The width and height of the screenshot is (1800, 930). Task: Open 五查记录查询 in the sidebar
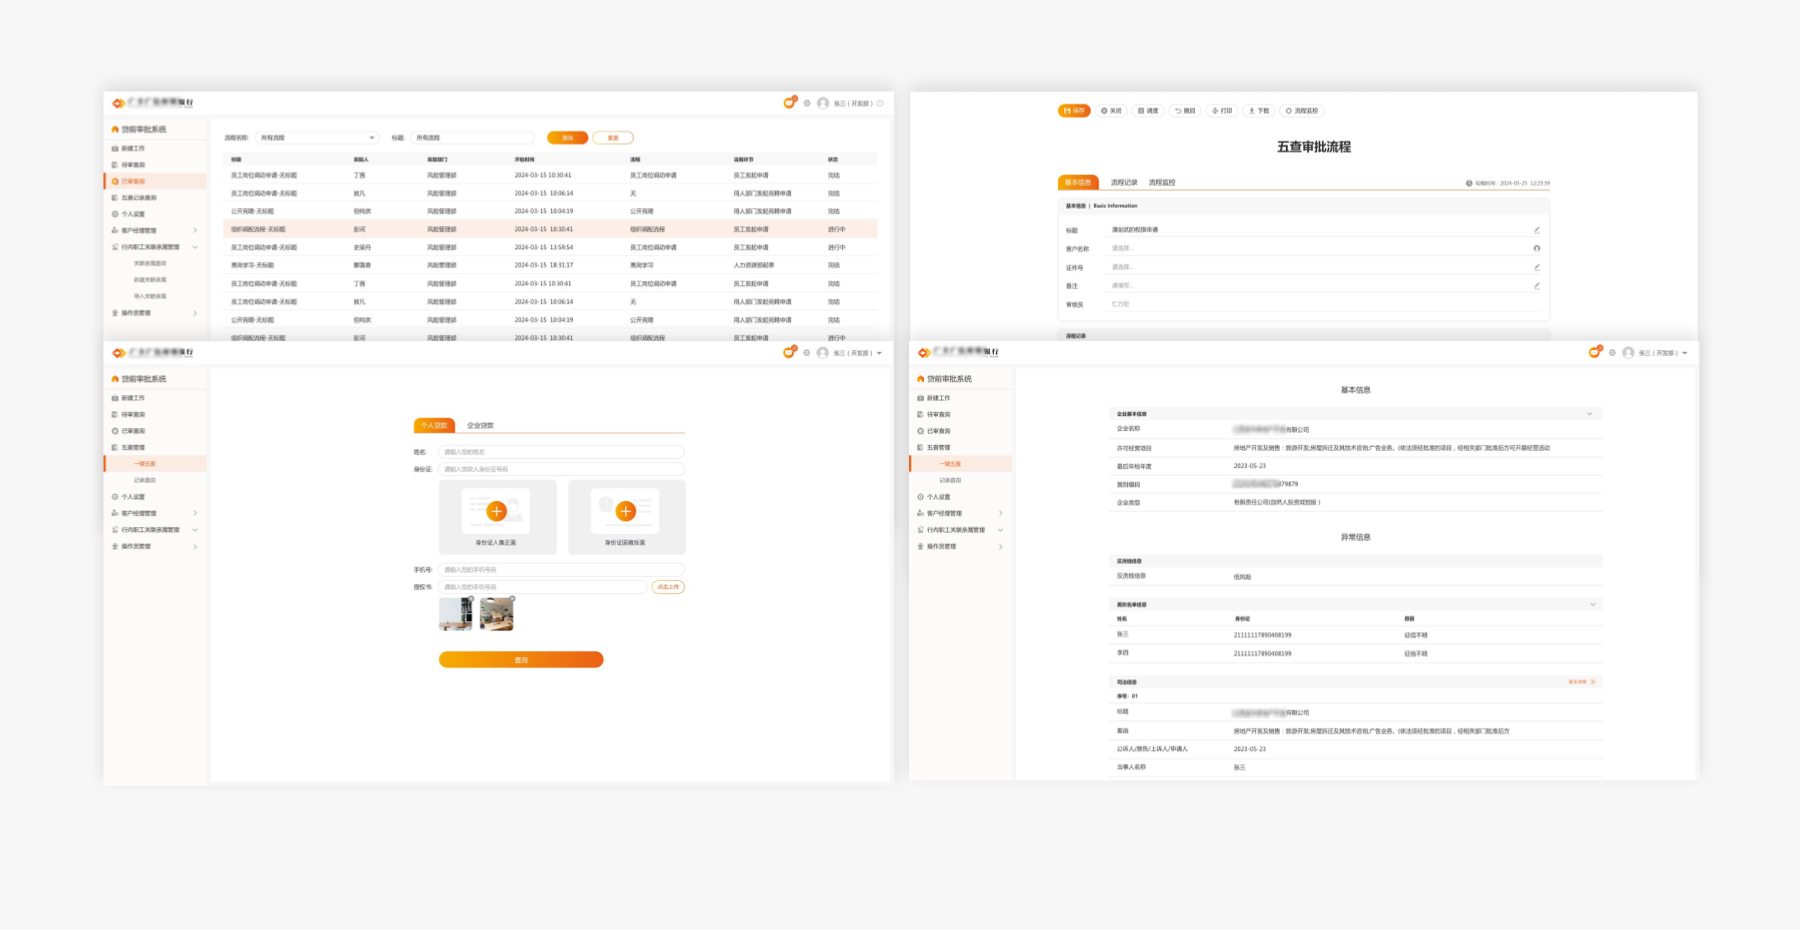pyautogui.click(x=139, y=198)
